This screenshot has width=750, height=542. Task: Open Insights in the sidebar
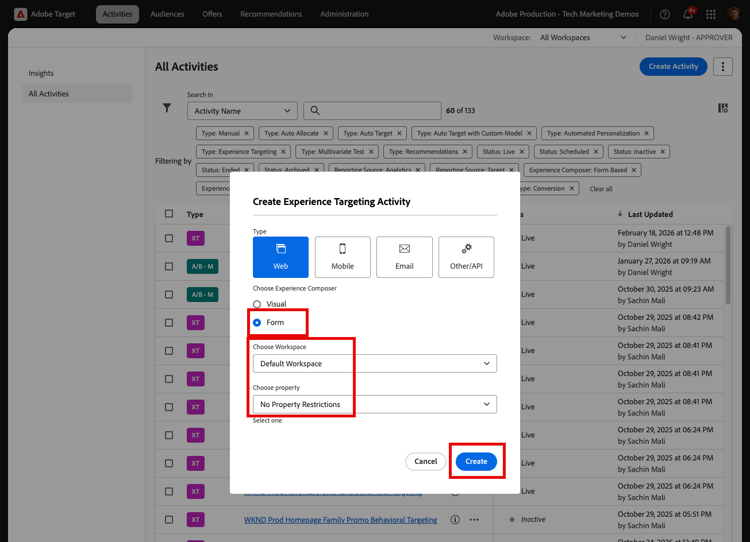[x=41, y=73]
